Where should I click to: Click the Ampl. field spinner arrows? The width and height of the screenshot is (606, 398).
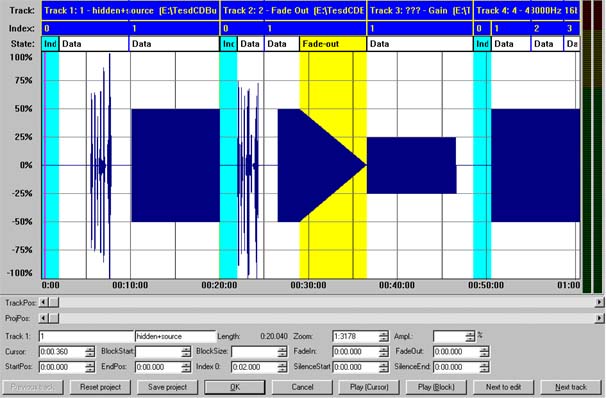tap(470, 336)
